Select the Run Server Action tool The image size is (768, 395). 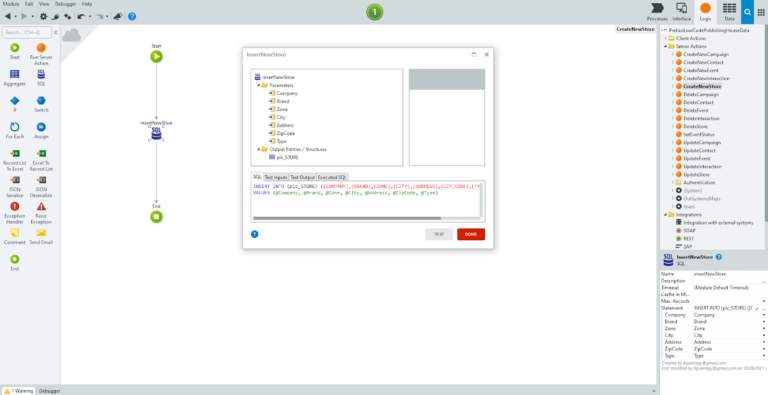click(41, 53)
